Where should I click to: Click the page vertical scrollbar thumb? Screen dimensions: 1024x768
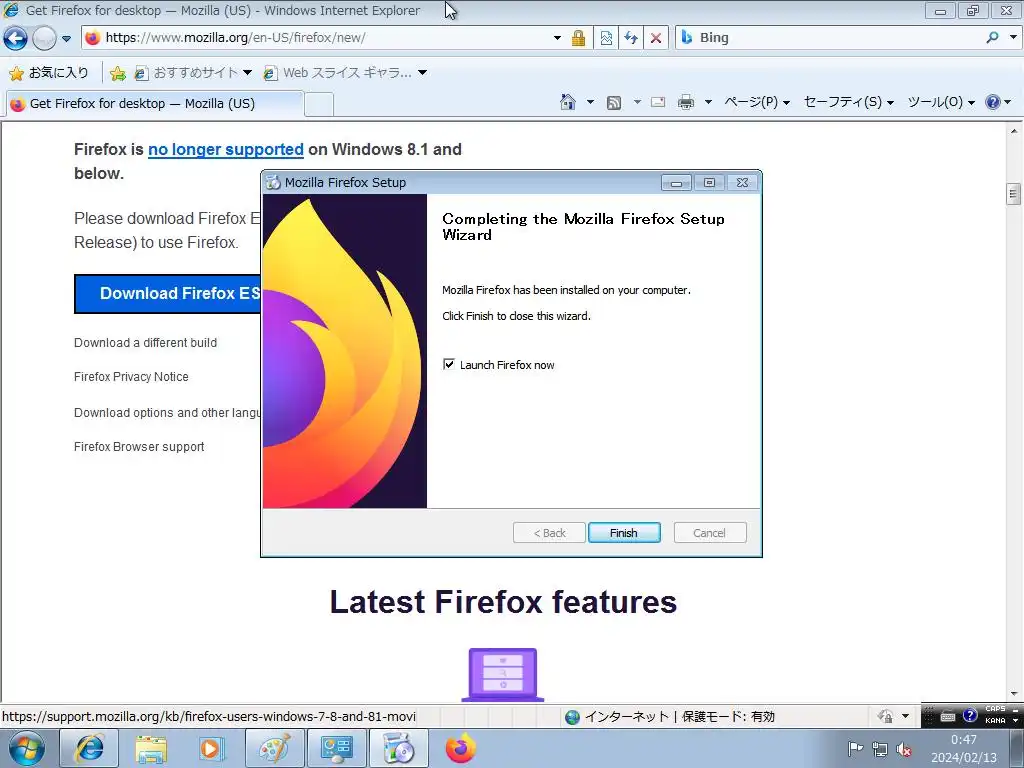(1014, 194)
